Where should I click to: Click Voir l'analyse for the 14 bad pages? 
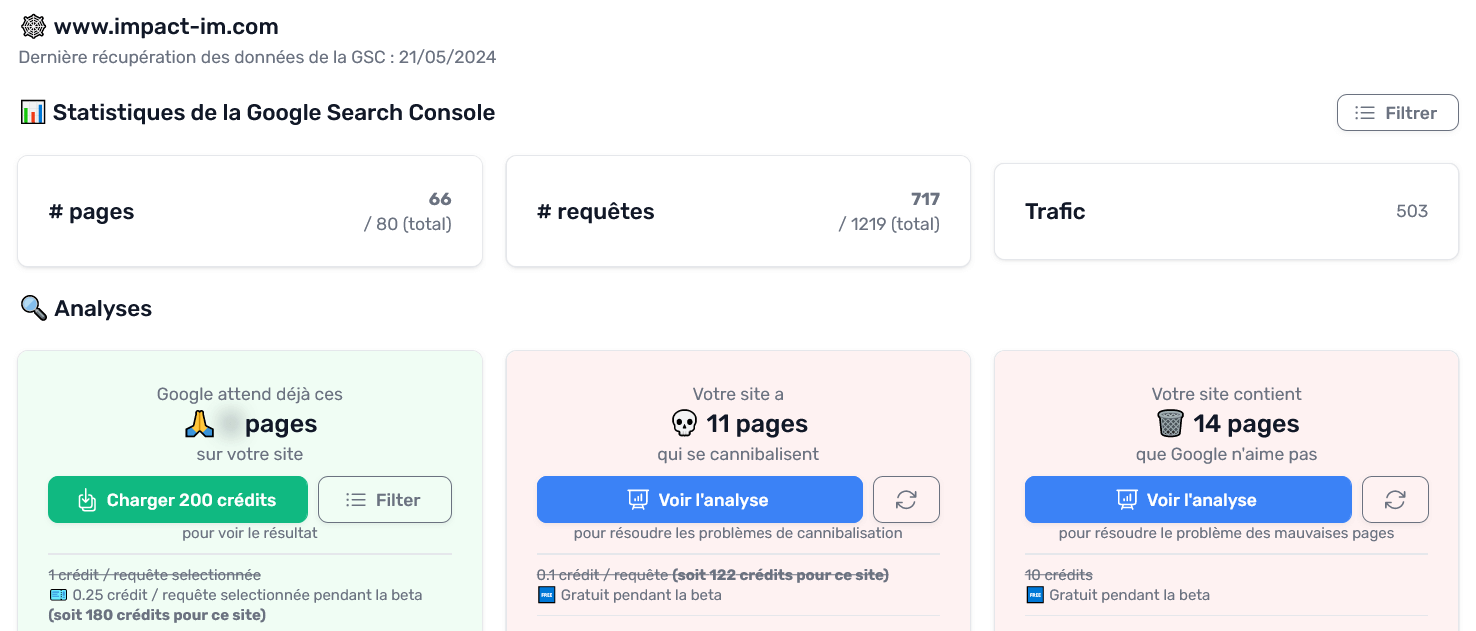click(1188, 500)
